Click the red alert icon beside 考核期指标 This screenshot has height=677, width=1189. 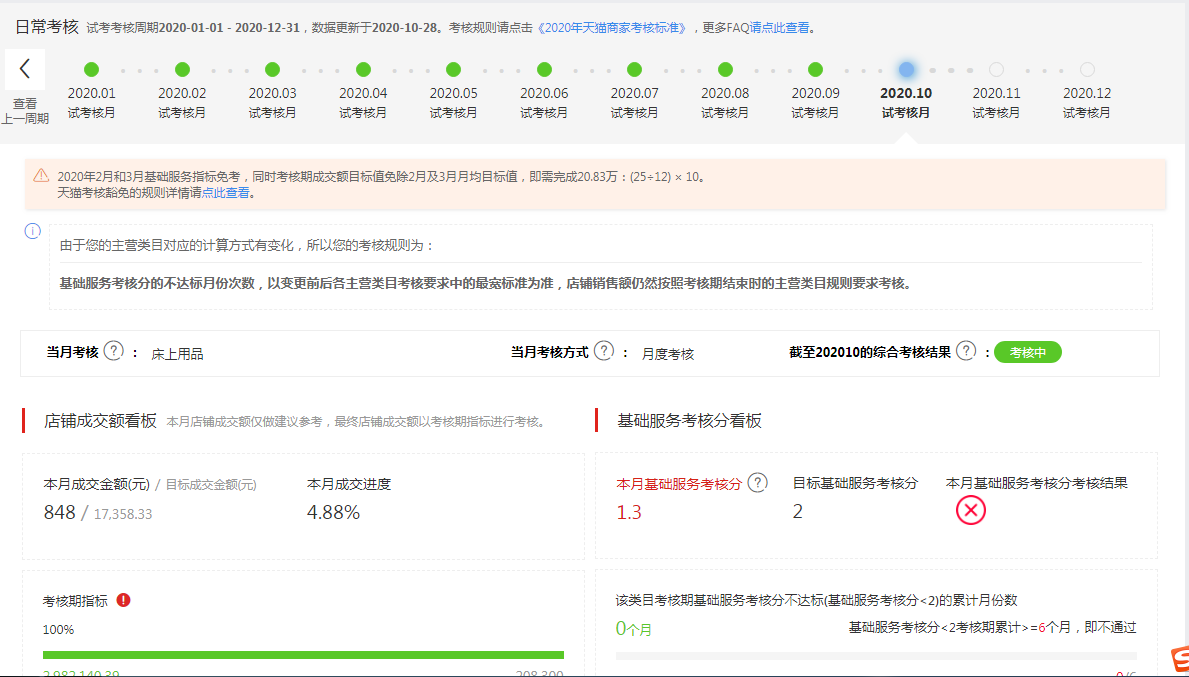pos(124,600)
